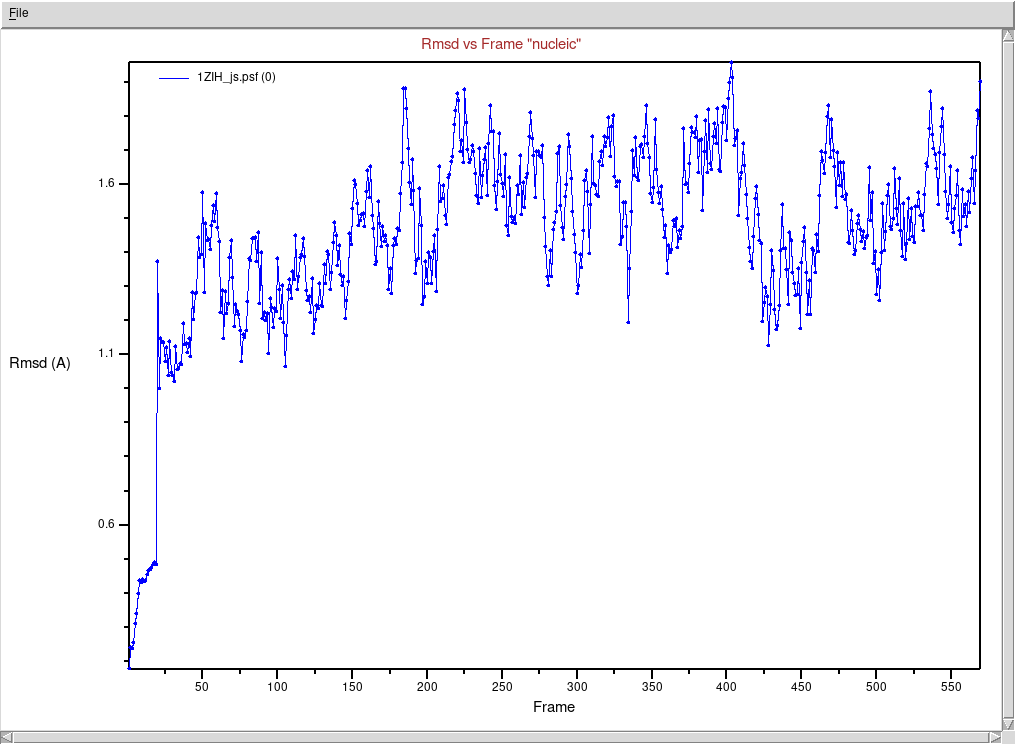Click the x-axis tick label 250

(502, 686)
